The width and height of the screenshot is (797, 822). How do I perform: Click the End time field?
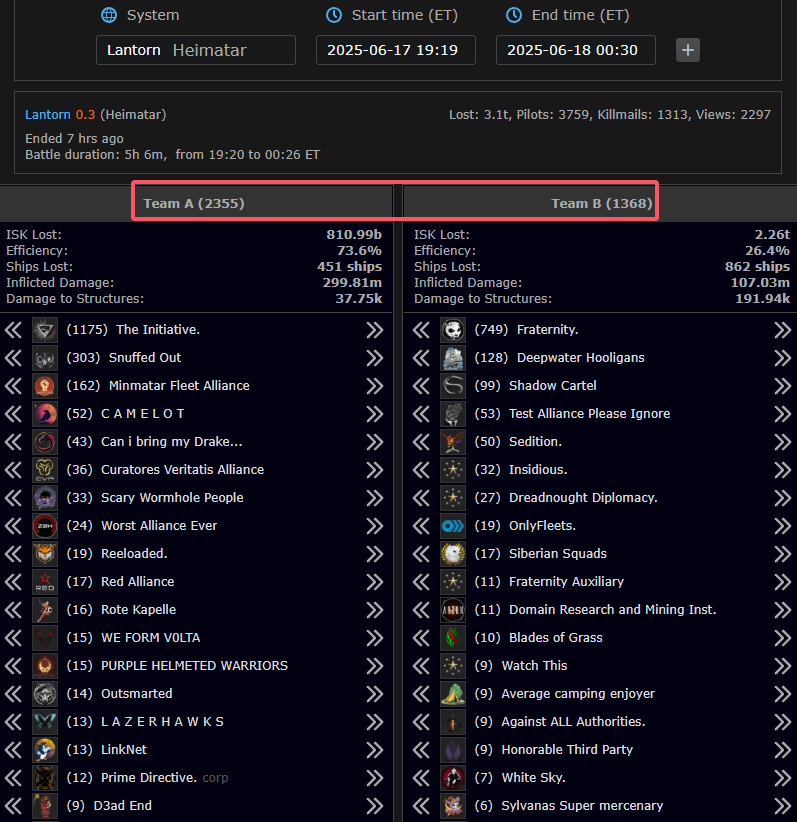[575, 50]
